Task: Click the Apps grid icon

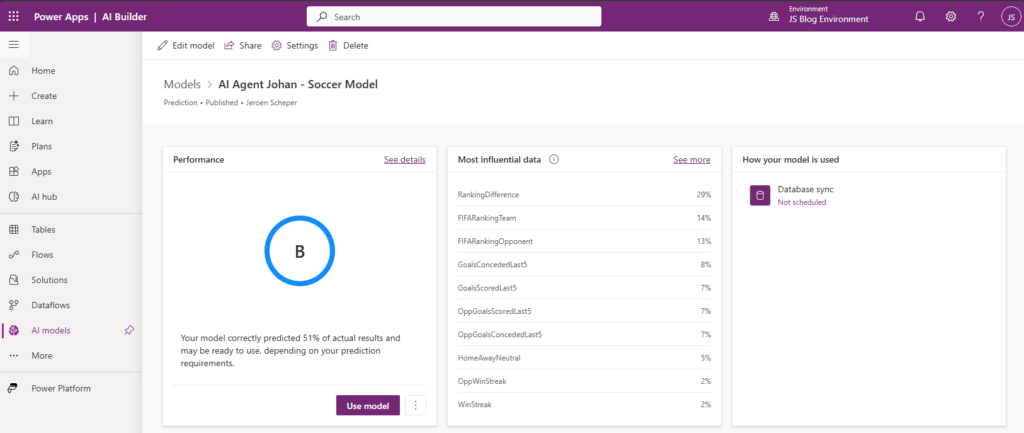Action: [x=14, y=172]
